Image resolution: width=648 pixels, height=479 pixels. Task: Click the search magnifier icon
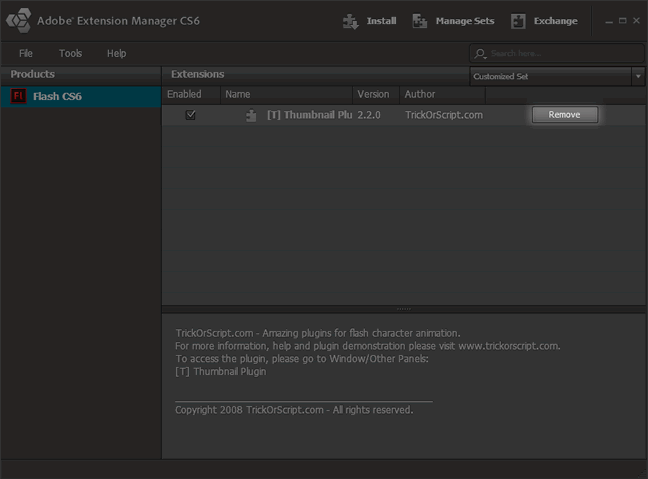click(x=480, y=54)
